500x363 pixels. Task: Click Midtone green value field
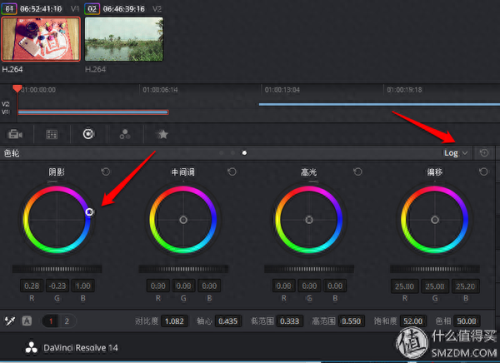(x=184, y=286)
